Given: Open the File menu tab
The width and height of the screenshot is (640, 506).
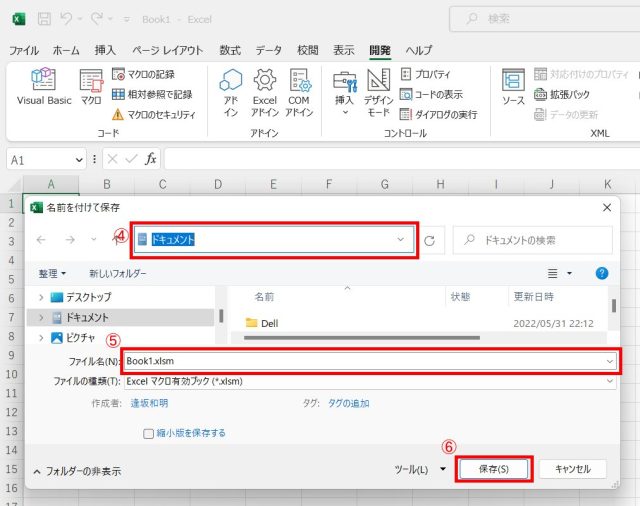Looking at the screenshot, I should point(24,50).
